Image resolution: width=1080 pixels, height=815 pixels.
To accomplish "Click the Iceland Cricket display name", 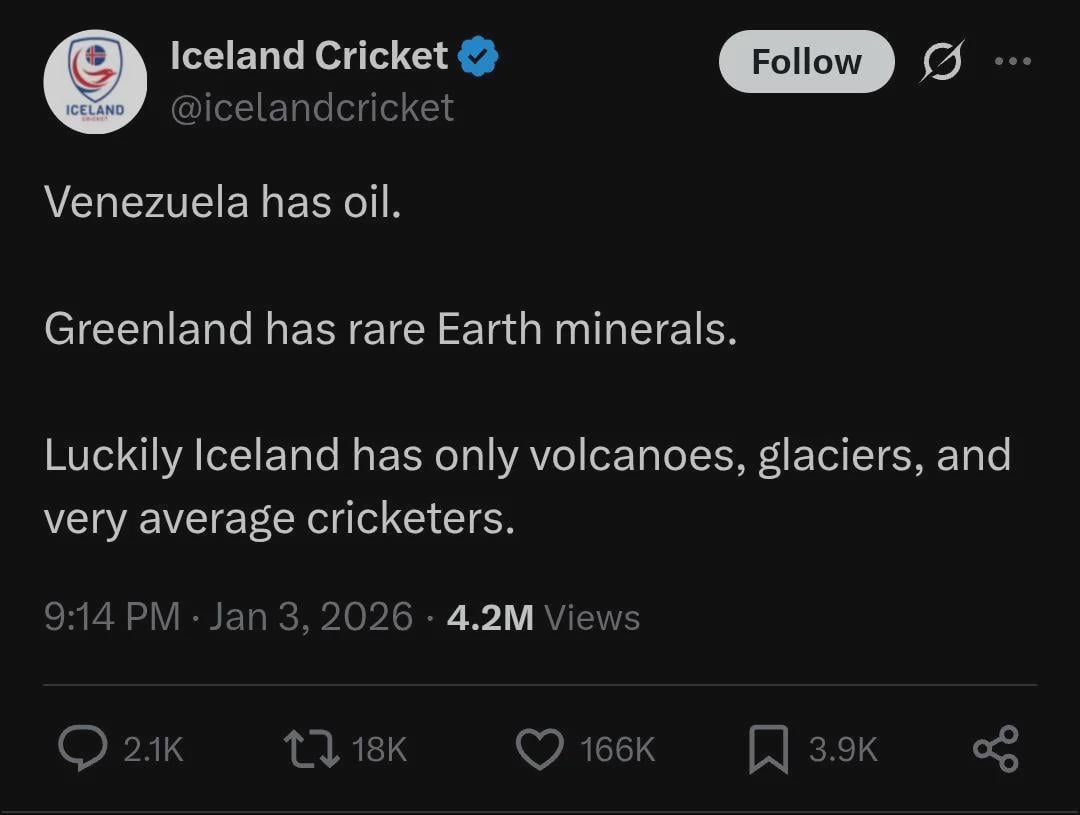I will [x=309, y=56].
